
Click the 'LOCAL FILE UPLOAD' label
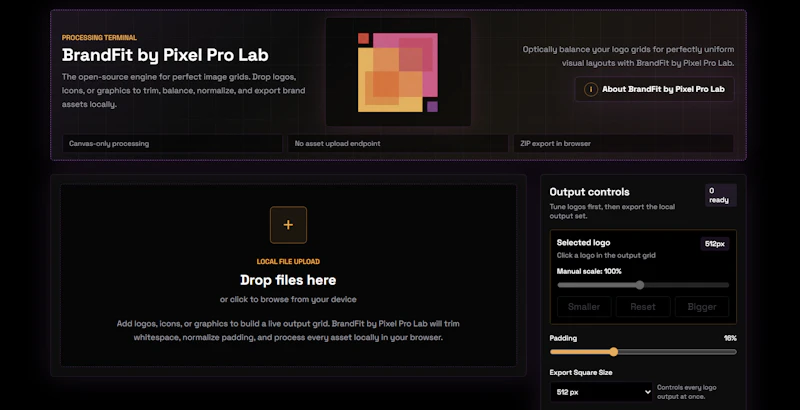pyautogui.click(x=288, y=262)
